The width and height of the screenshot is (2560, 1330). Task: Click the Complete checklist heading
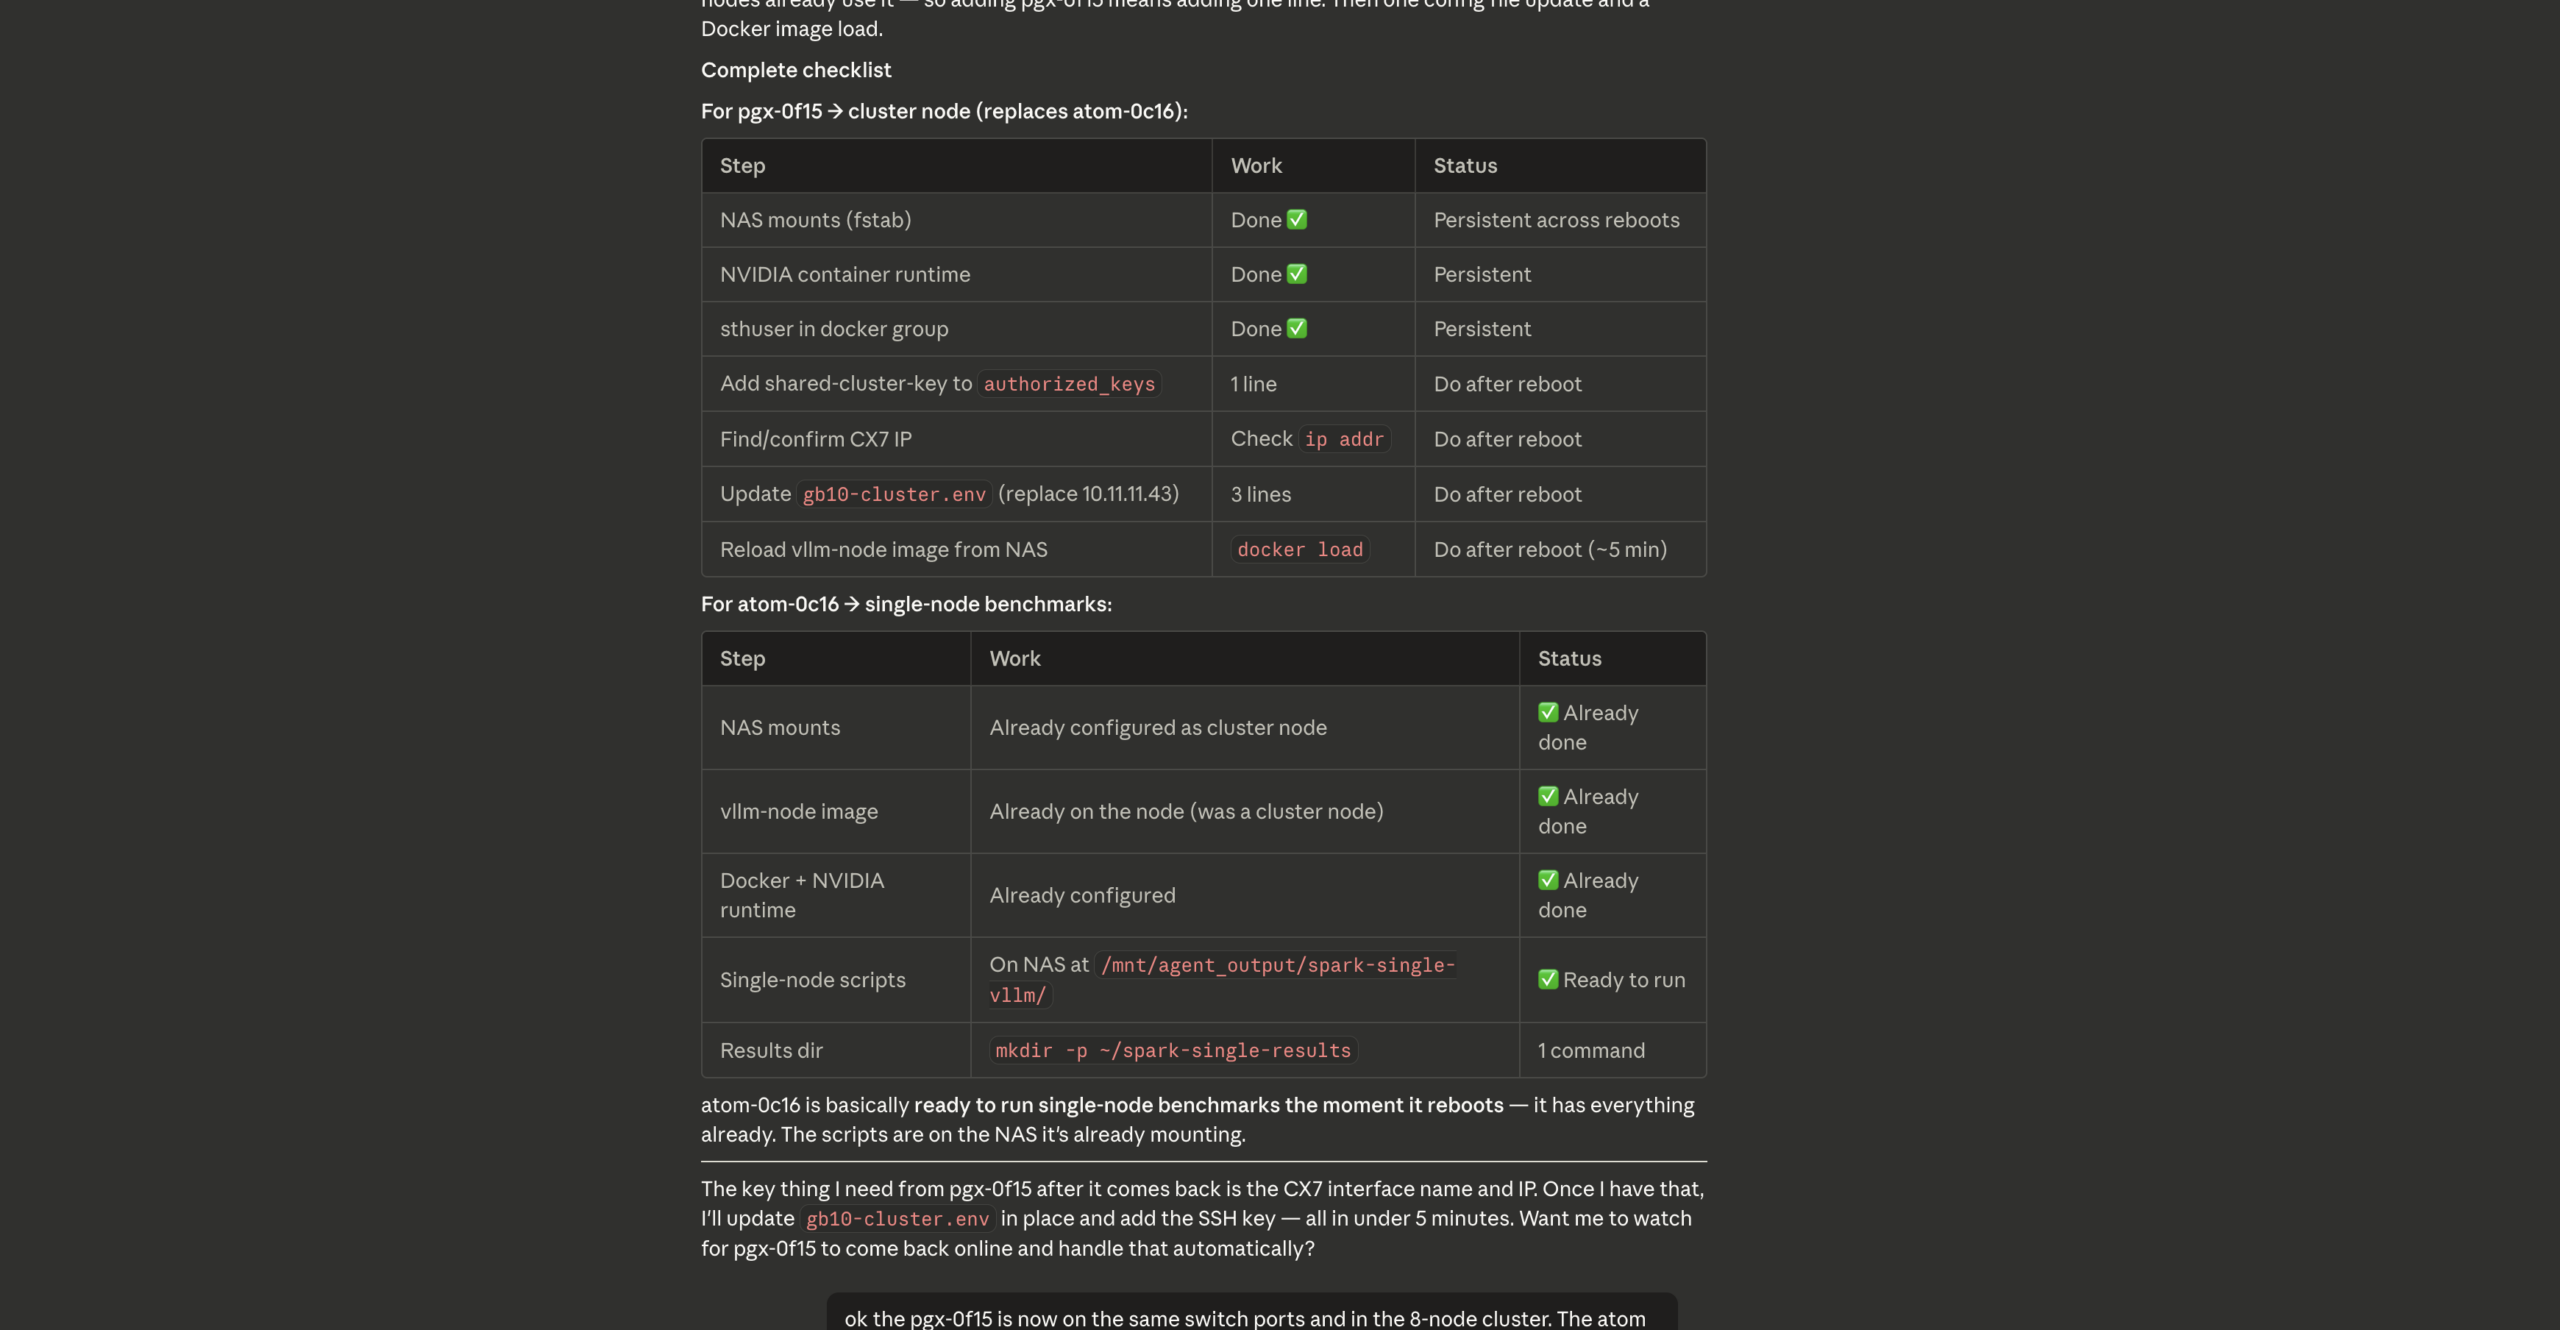796,70
